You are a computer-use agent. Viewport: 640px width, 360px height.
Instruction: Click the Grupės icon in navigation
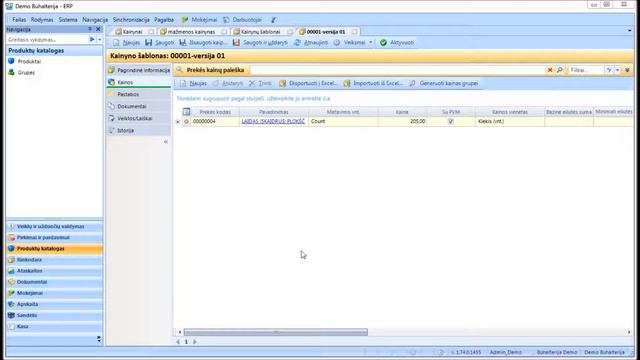tap(11, 72)
